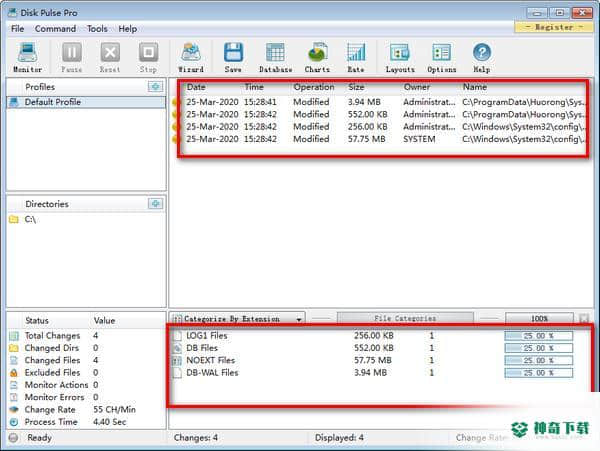Open the Database toolbar icon
The width and height of the screenshot is (600, 451).
(x=276, y=57)
